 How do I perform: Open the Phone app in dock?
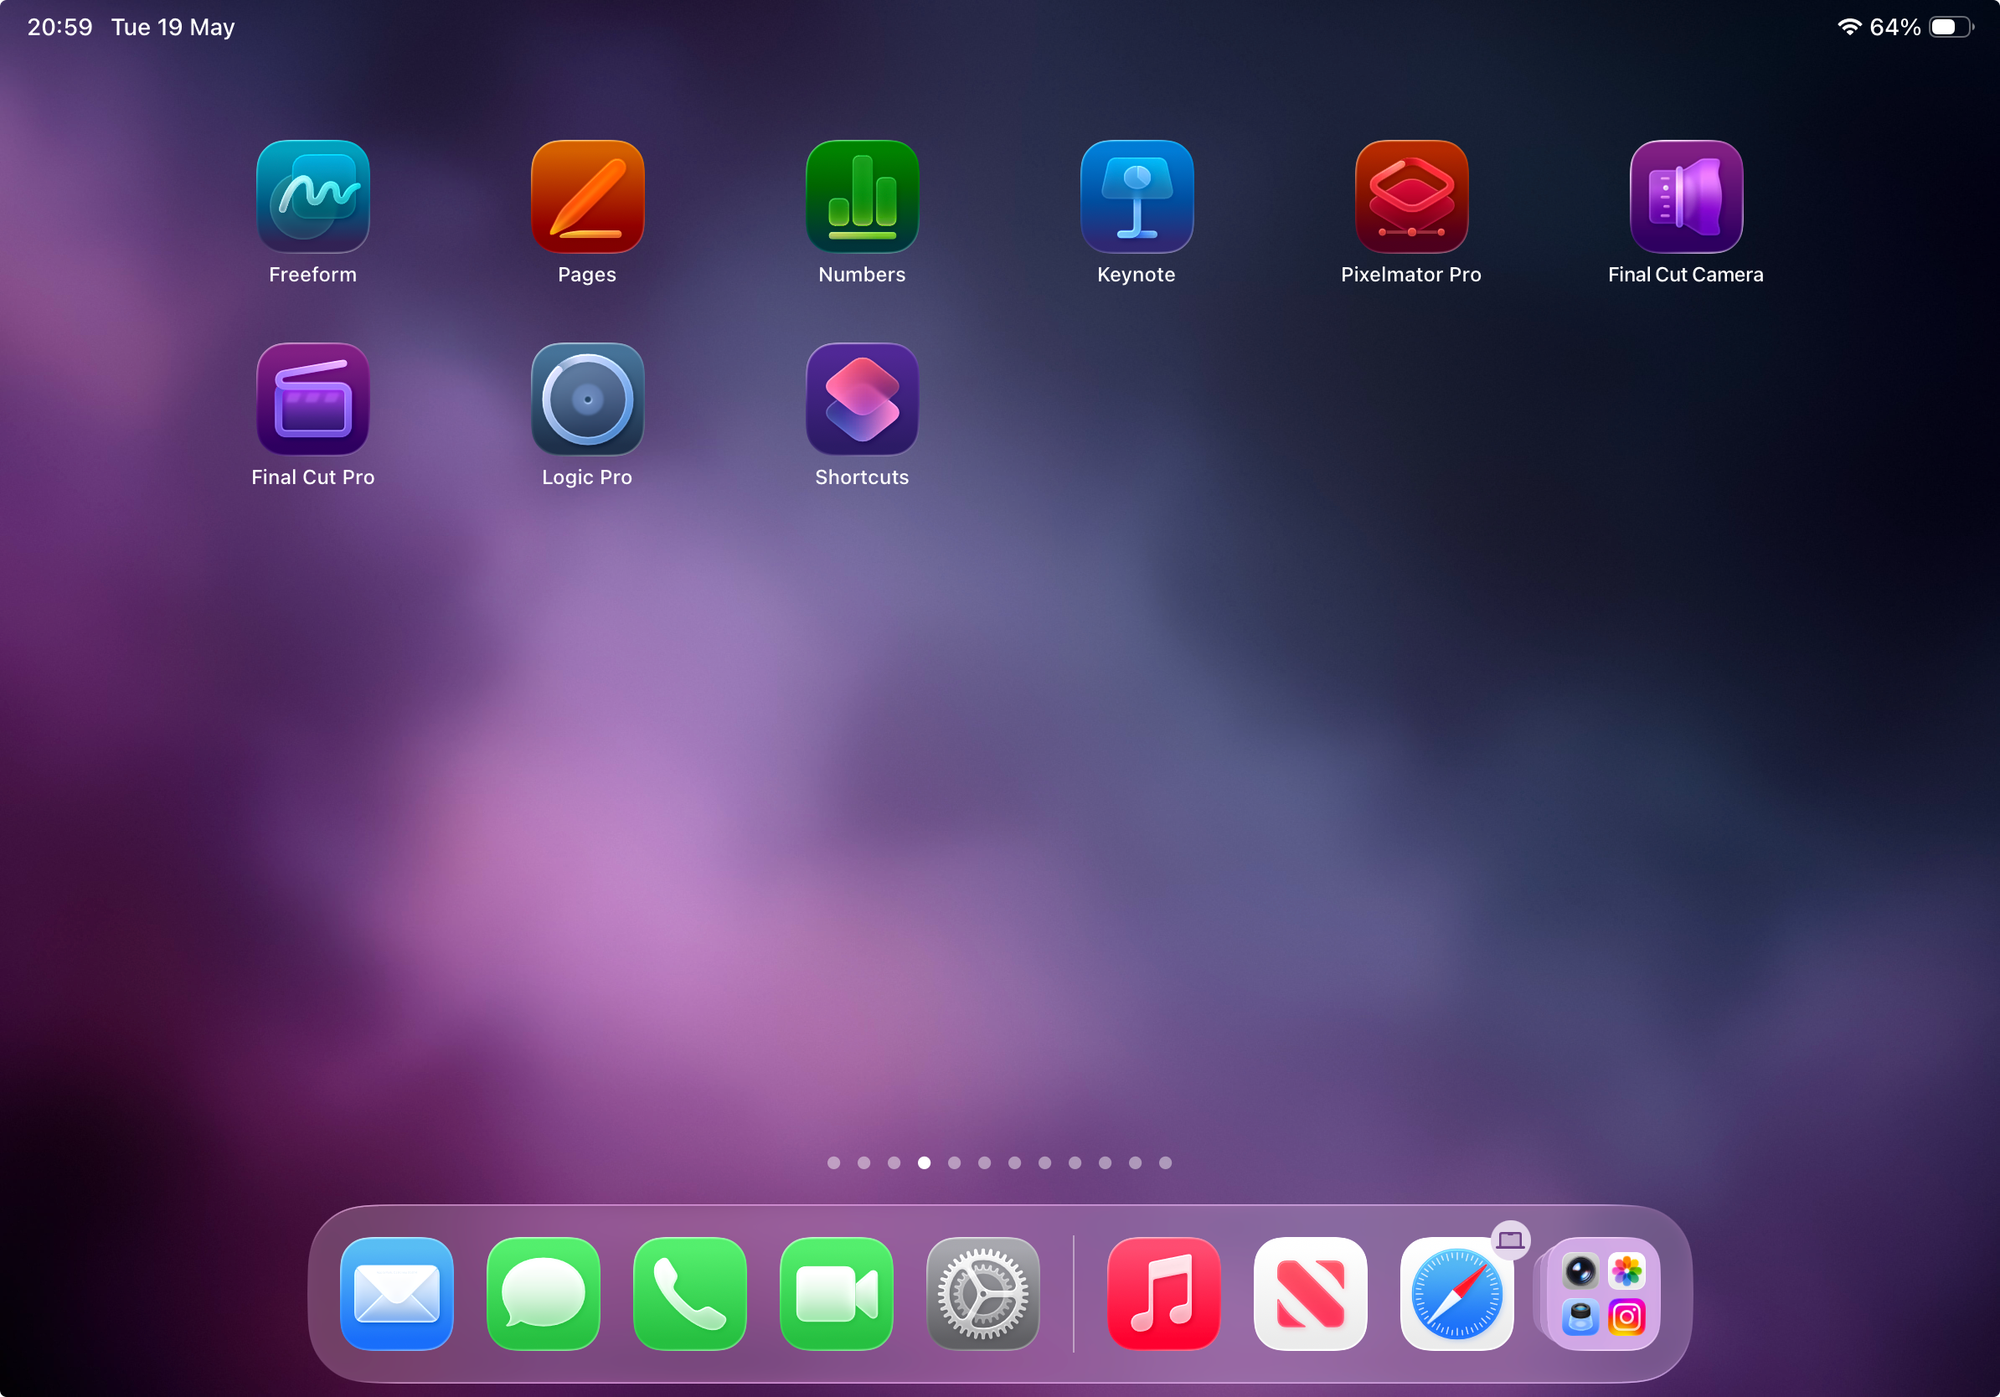coord(690,1293)
